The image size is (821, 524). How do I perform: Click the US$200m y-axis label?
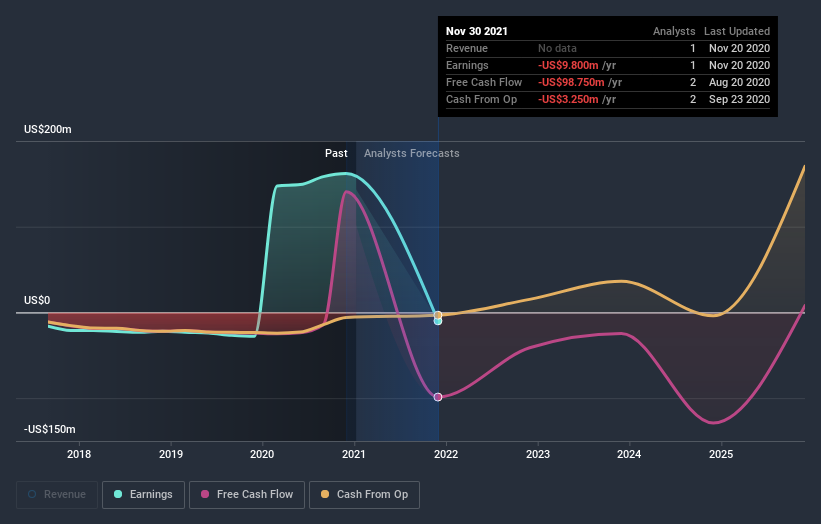[x=48, y=129]
